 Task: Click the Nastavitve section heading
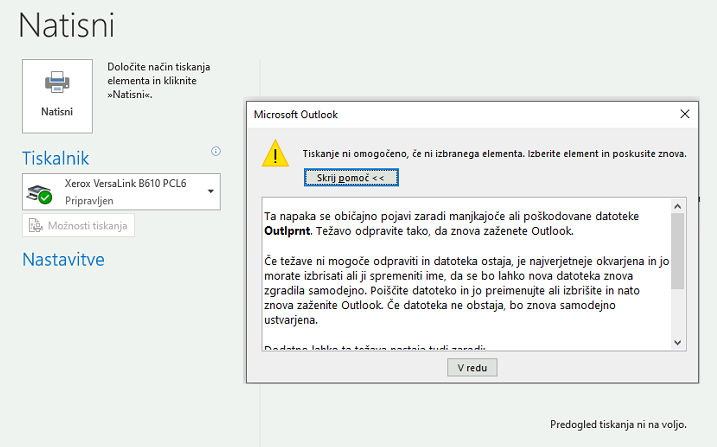pyautogui.click(x=64, y=260)
